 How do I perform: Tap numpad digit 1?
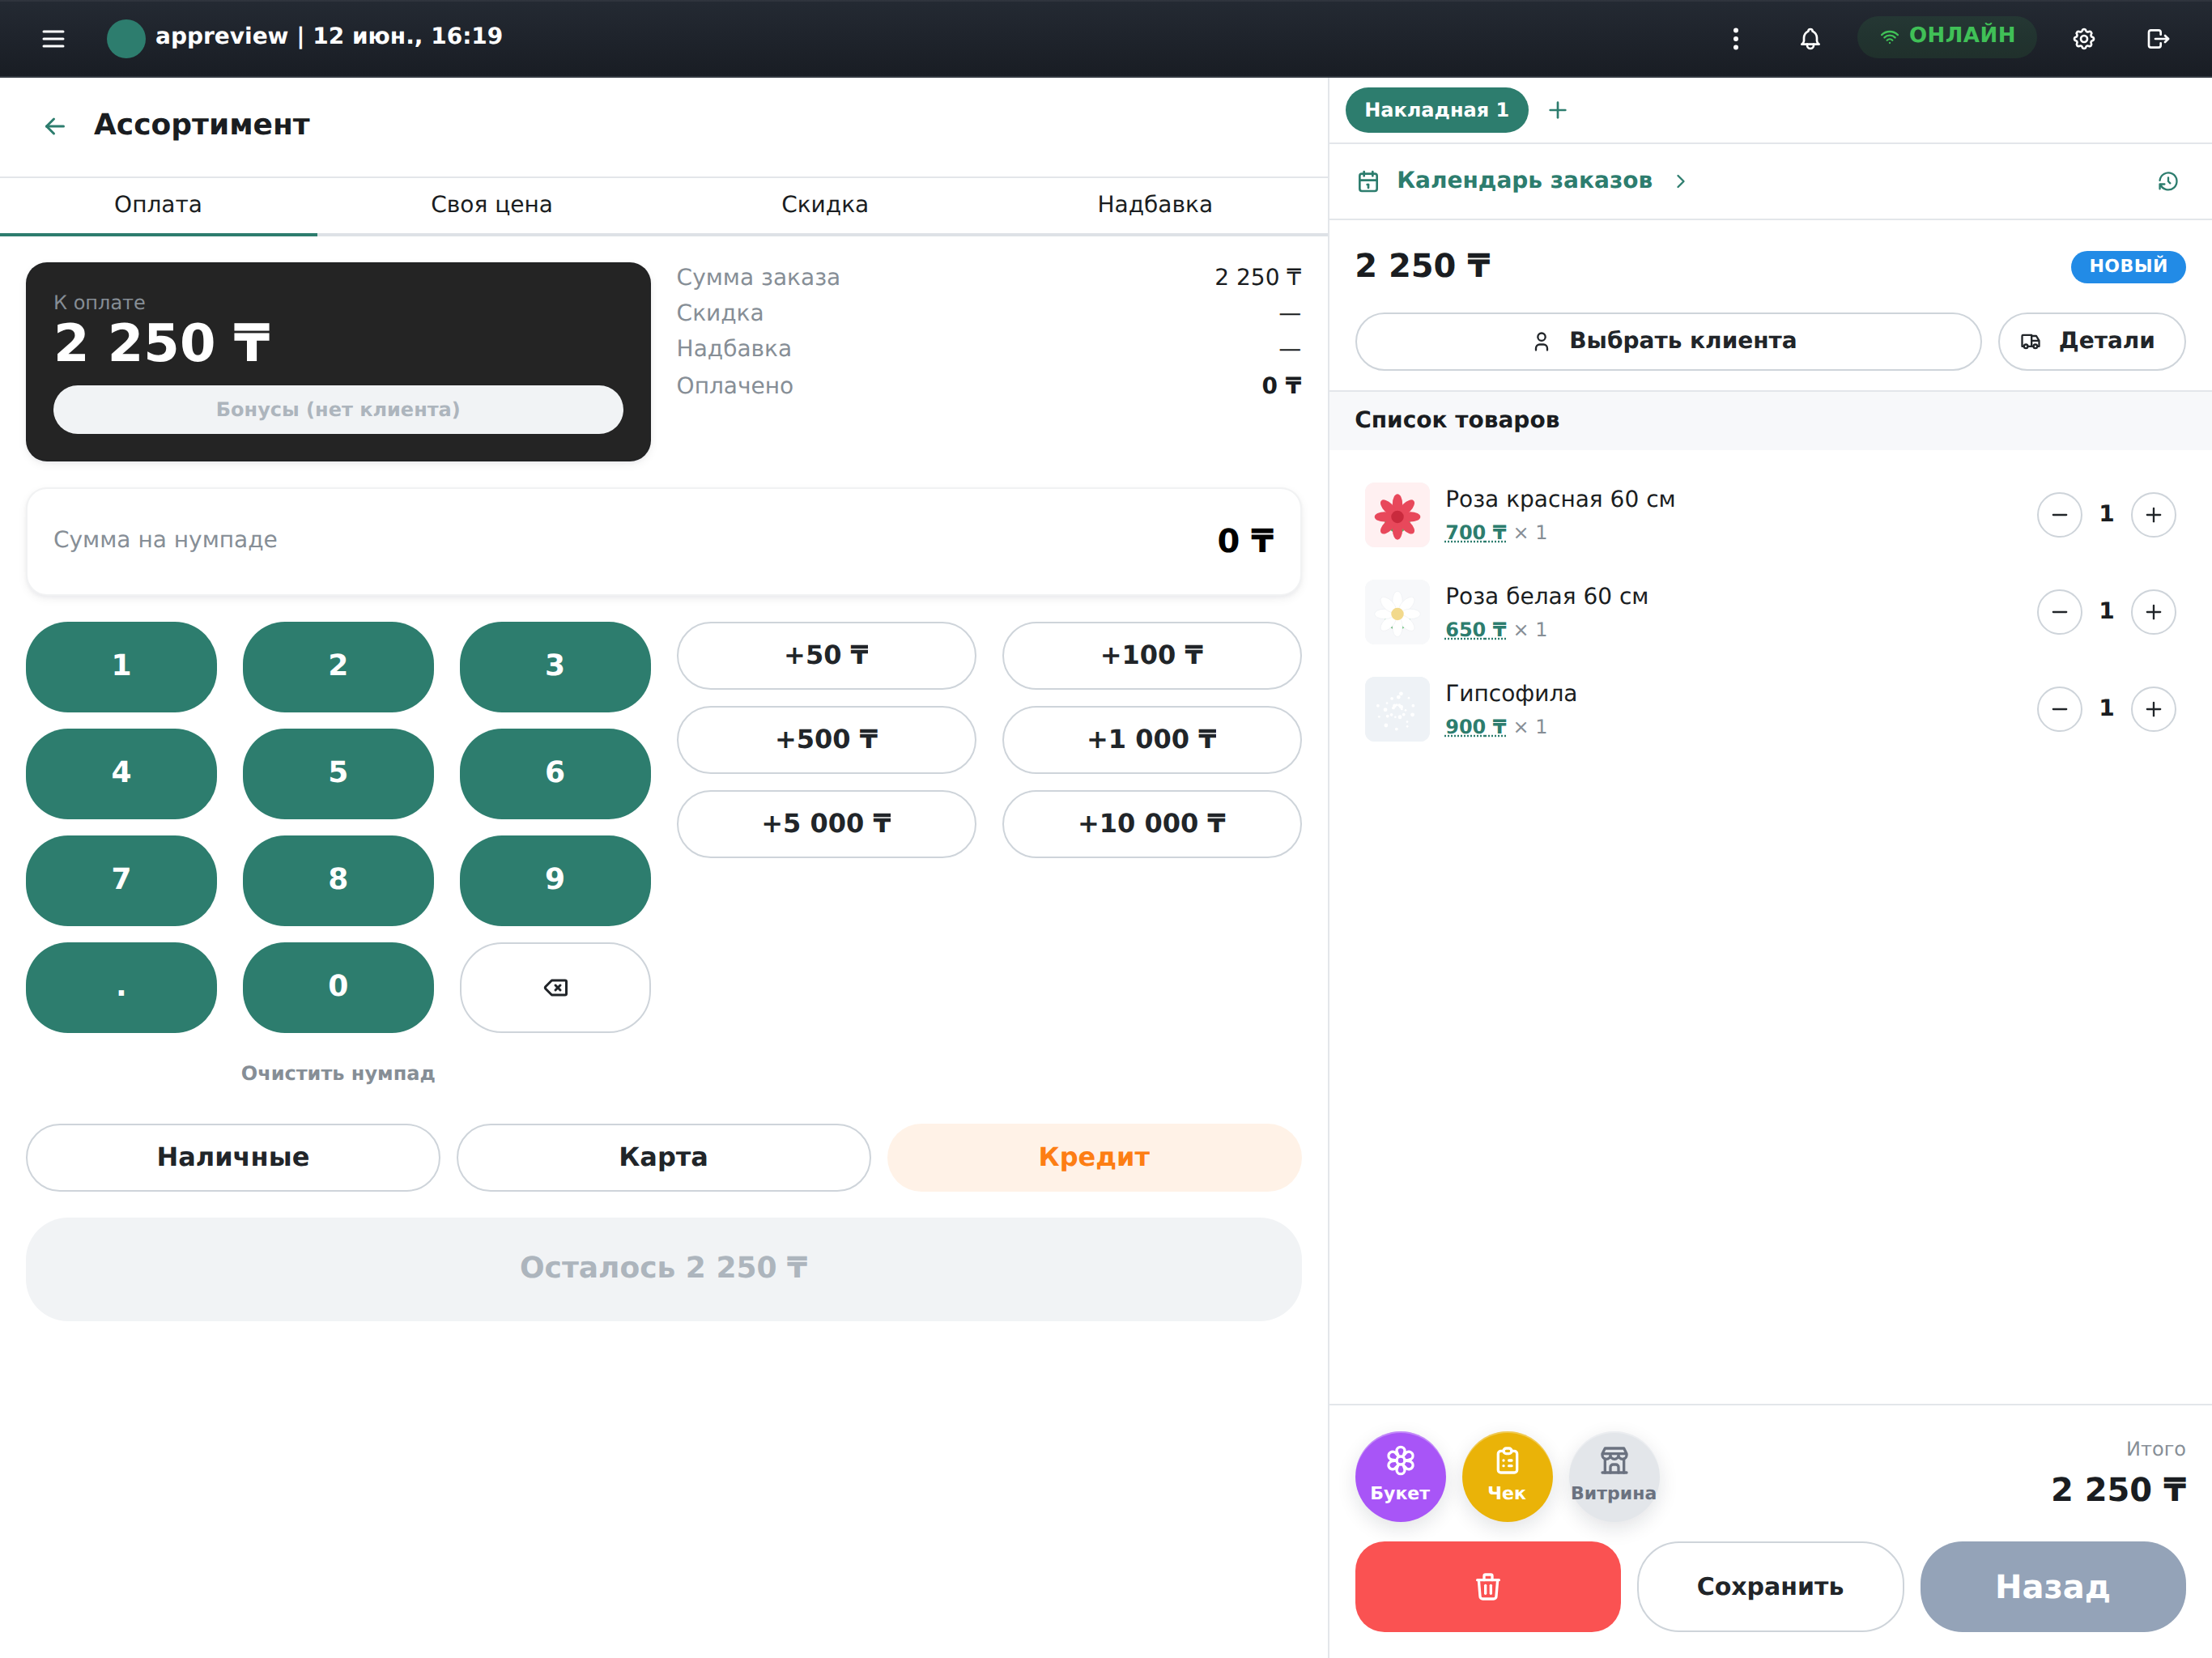tap(121, 666)
